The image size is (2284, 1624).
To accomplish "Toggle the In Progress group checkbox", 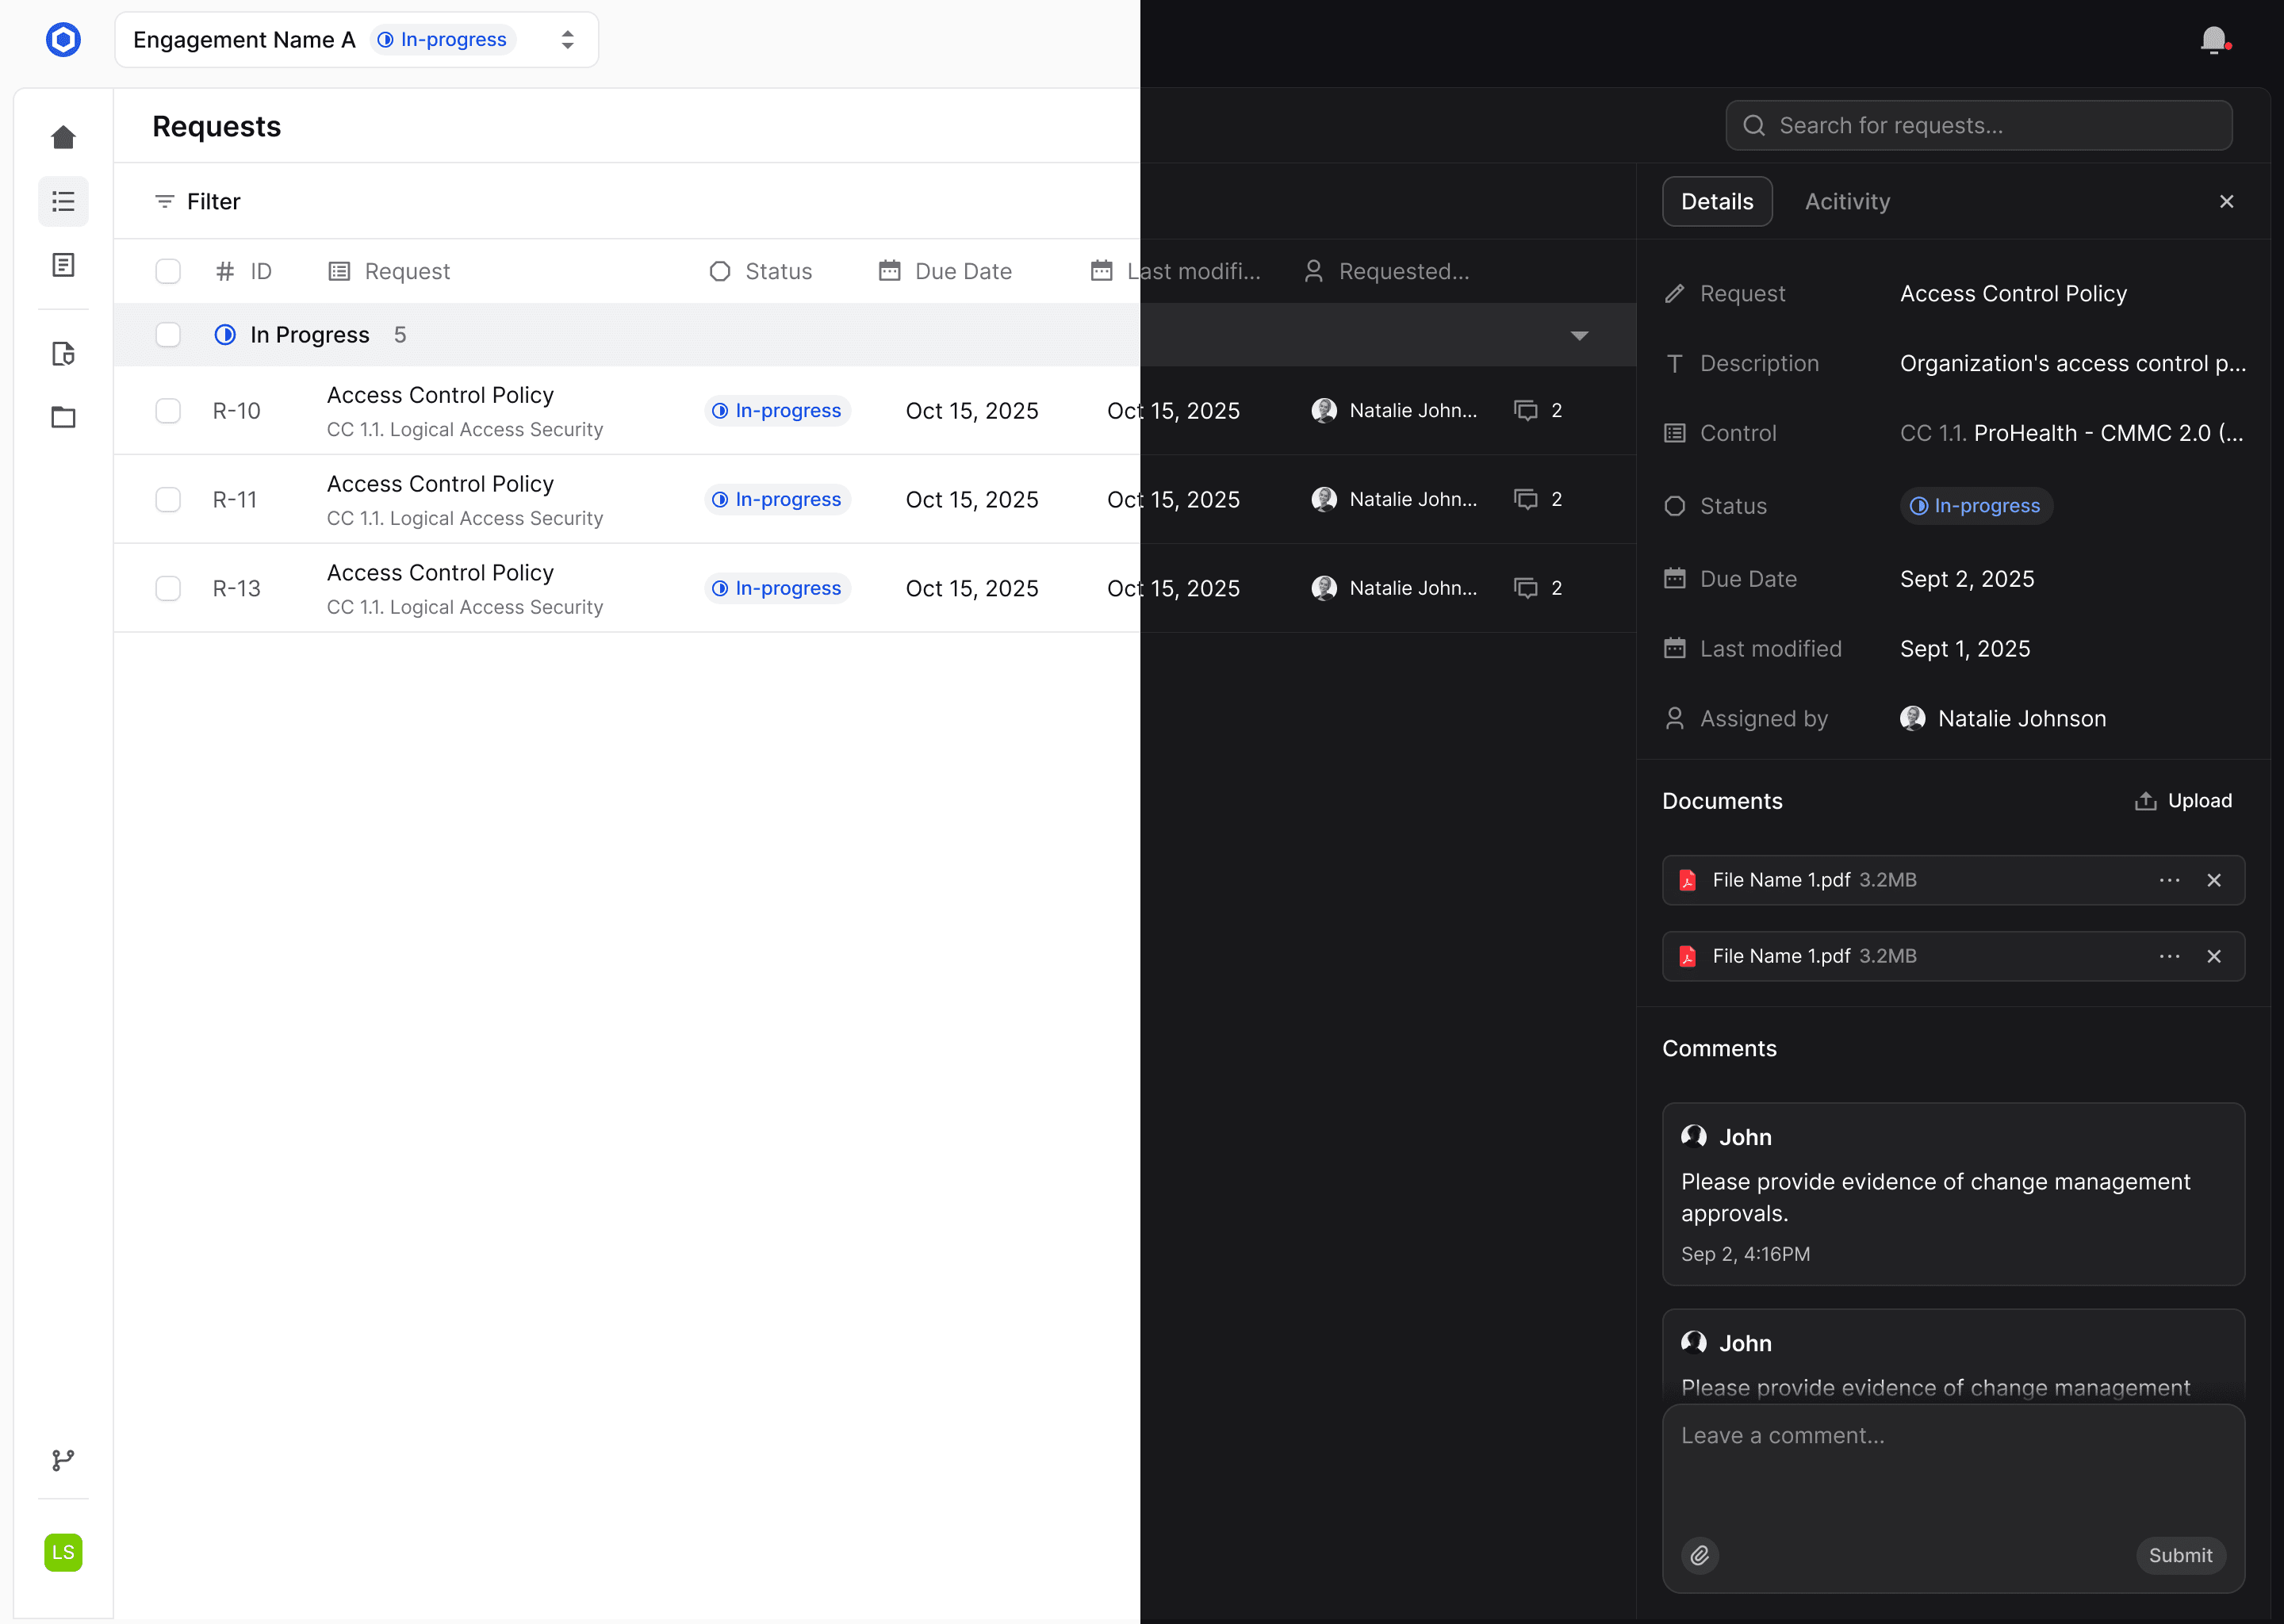I will [168, 335].
